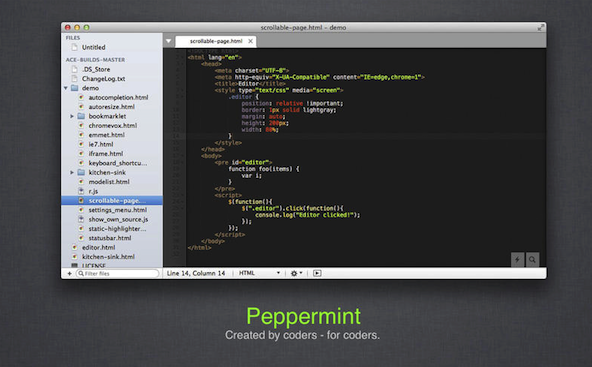Click the demo folder icon
This screenshot has width=592, height=367.
75,88
